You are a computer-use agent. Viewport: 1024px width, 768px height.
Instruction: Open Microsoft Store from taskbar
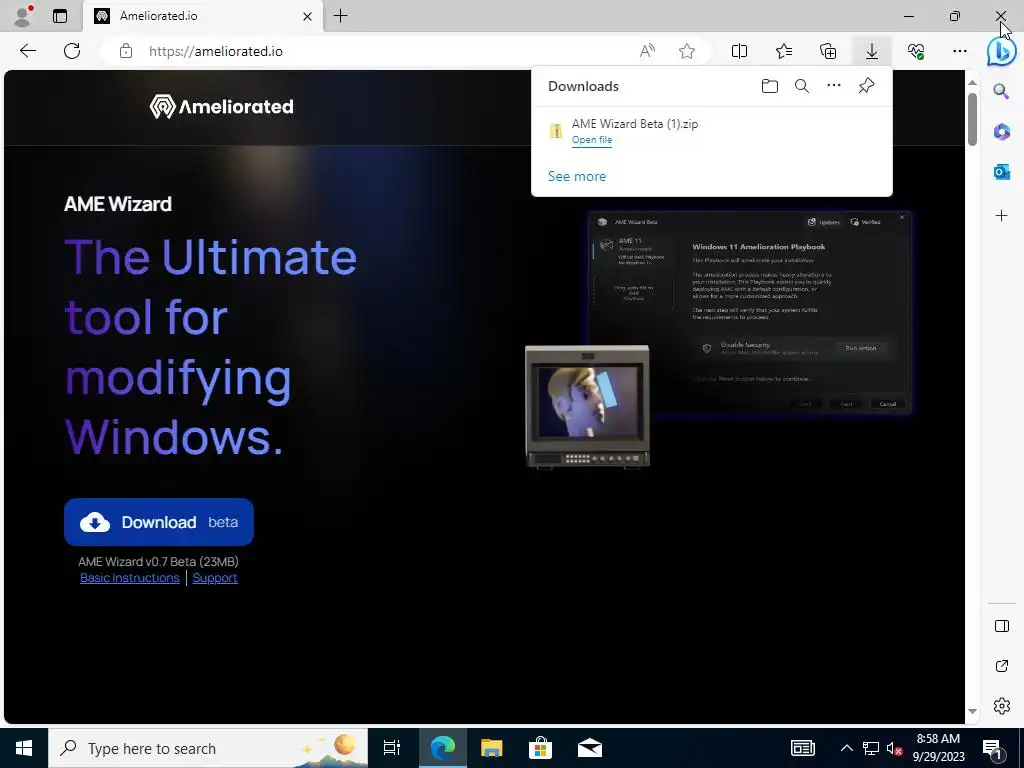[x=540, y=748]
